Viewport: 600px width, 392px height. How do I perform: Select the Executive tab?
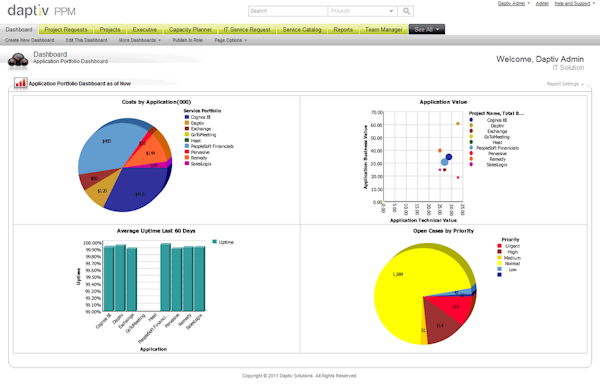tap(145, 29)
